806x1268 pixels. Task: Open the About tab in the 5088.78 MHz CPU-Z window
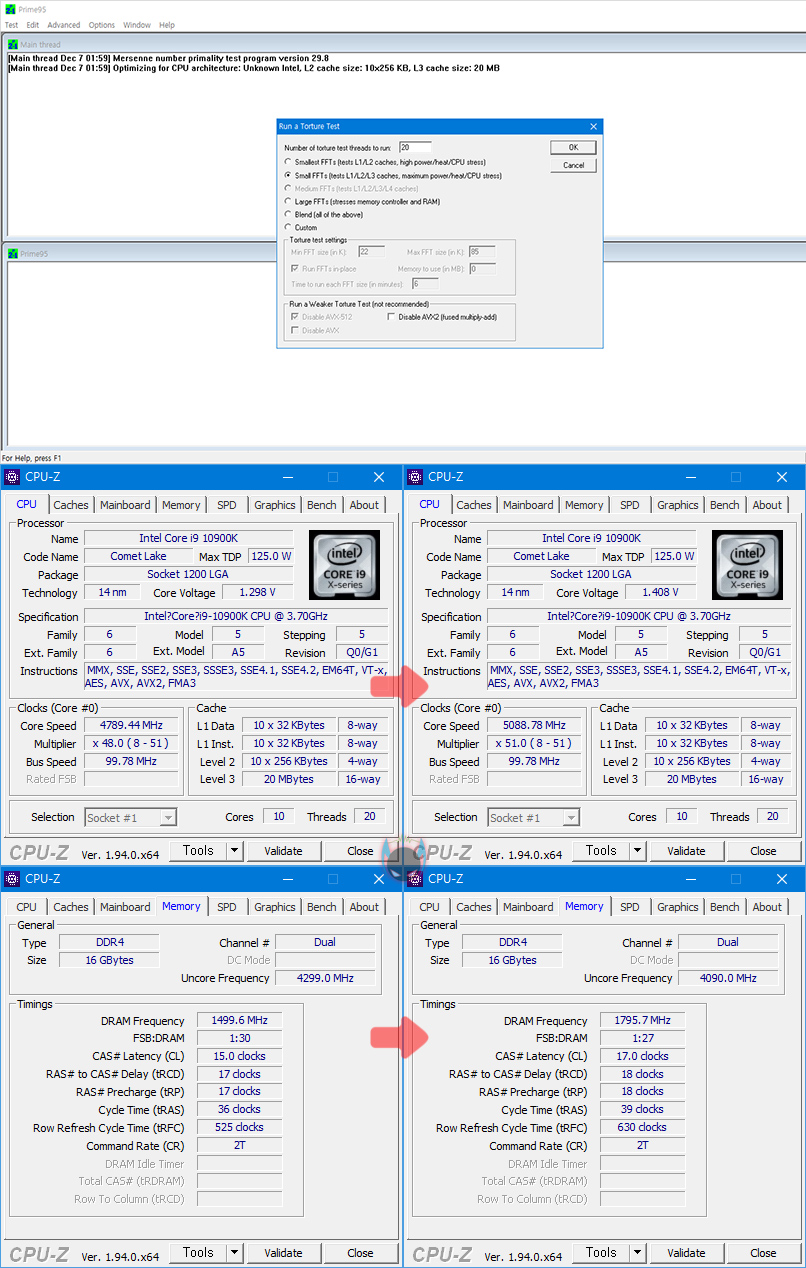tap(767, 505)
